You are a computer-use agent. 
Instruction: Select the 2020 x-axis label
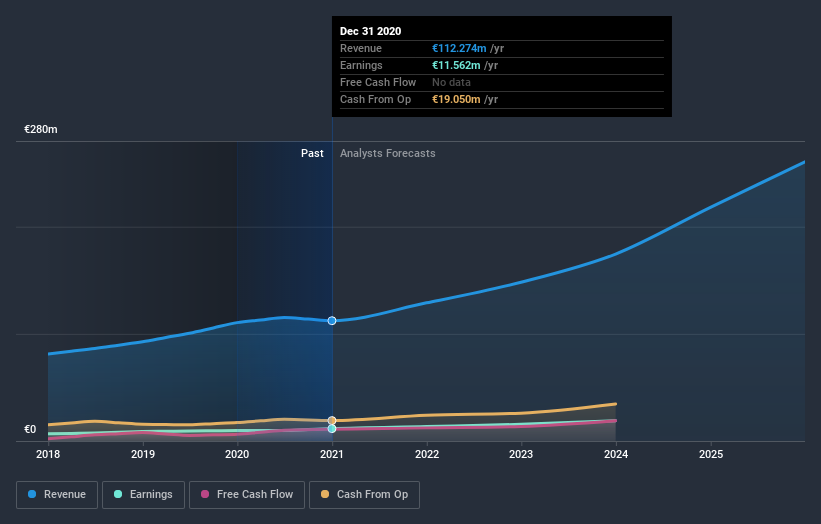pyautogui.click(x=237, y=454)
